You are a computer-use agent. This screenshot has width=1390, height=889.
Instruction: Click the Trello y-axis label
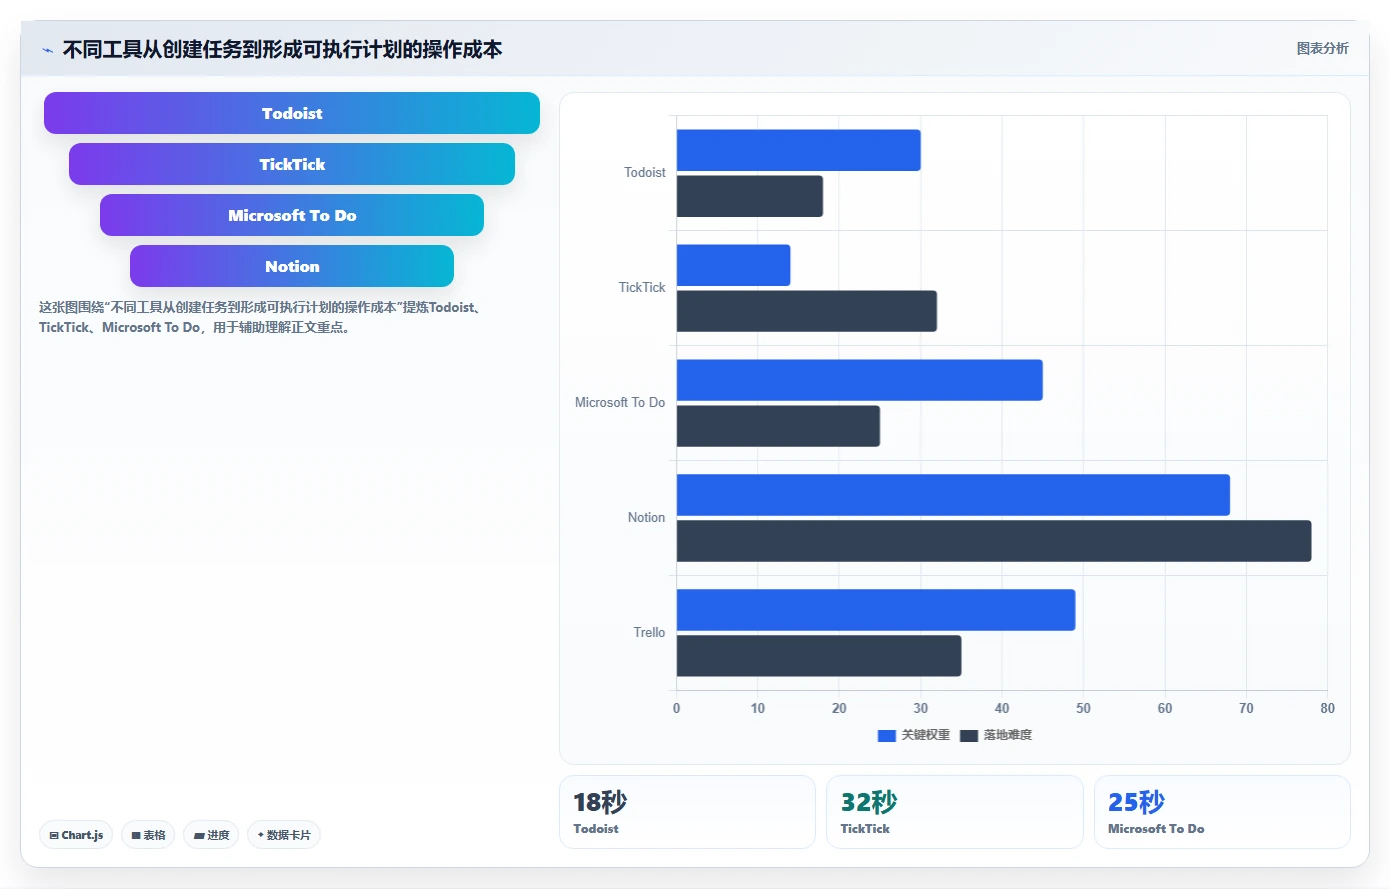point(649,633)
